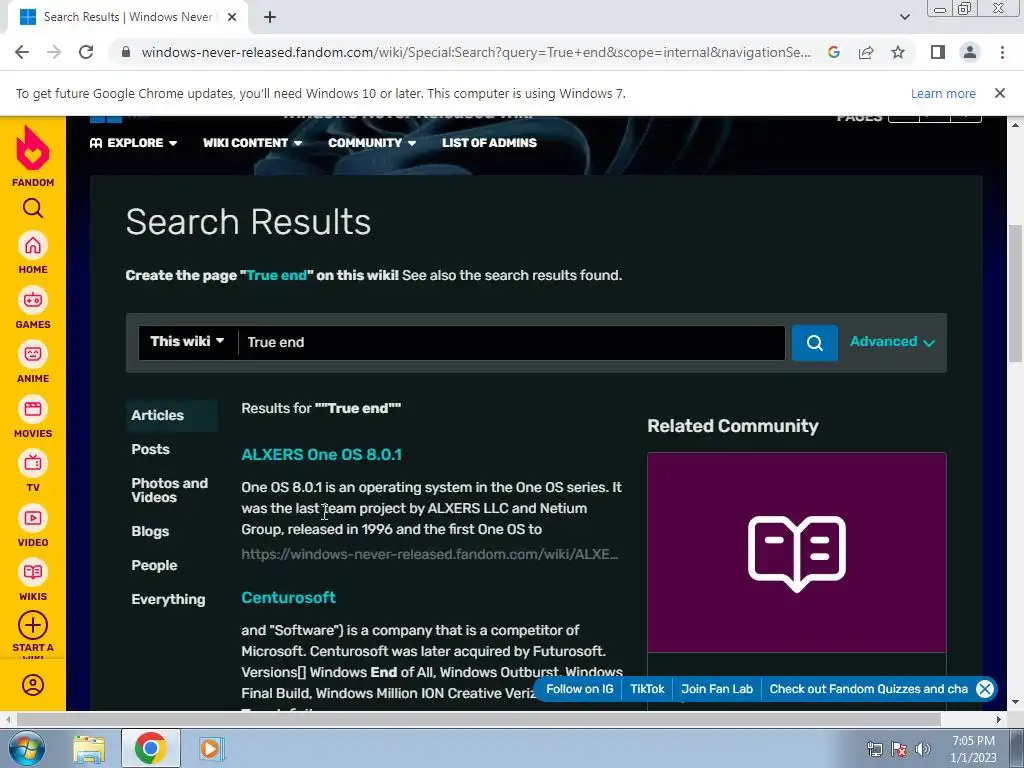
Task: Click the taskbar clock 7:05 PM
Action: (x=973, y=741)
